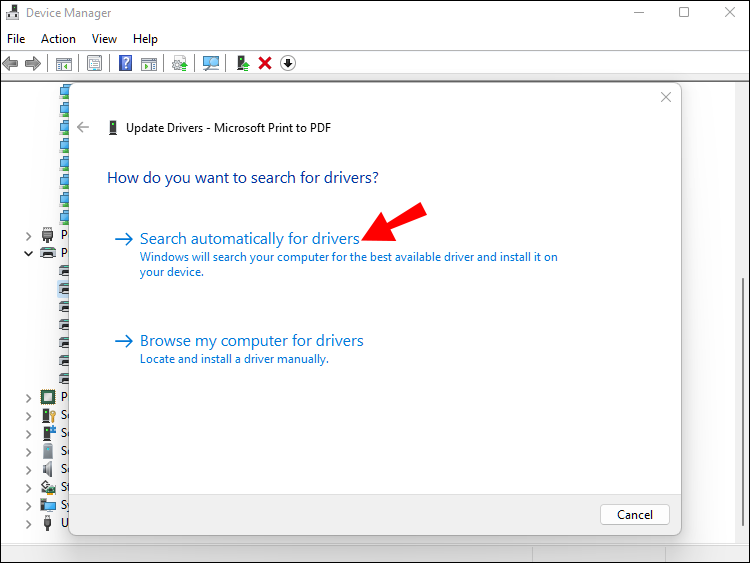Expand the Processors tree node
This screenshot has width=750, height=563.
[28, 398]
